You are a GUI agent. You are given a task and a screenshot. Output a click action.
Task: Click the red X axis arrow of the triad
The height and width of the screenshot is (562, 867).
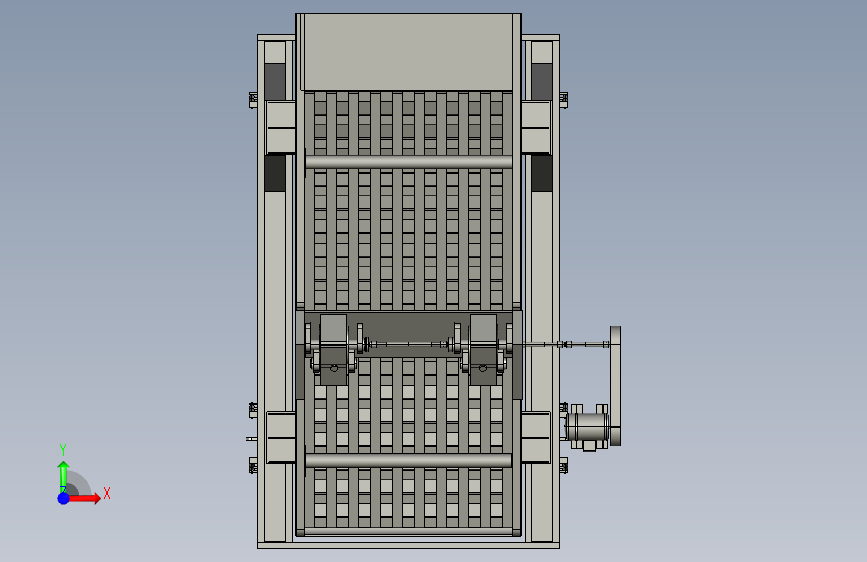pos(84,498)
